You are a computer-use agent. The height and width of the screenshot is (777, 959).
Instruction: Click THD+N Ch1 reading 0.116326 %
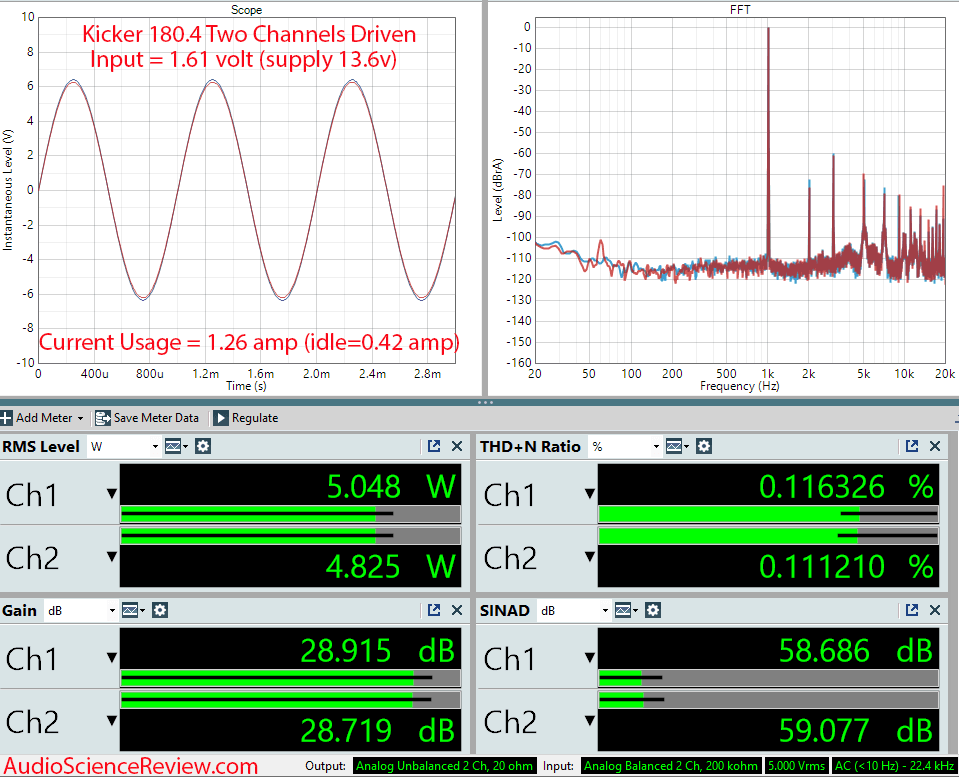point(846,488)
